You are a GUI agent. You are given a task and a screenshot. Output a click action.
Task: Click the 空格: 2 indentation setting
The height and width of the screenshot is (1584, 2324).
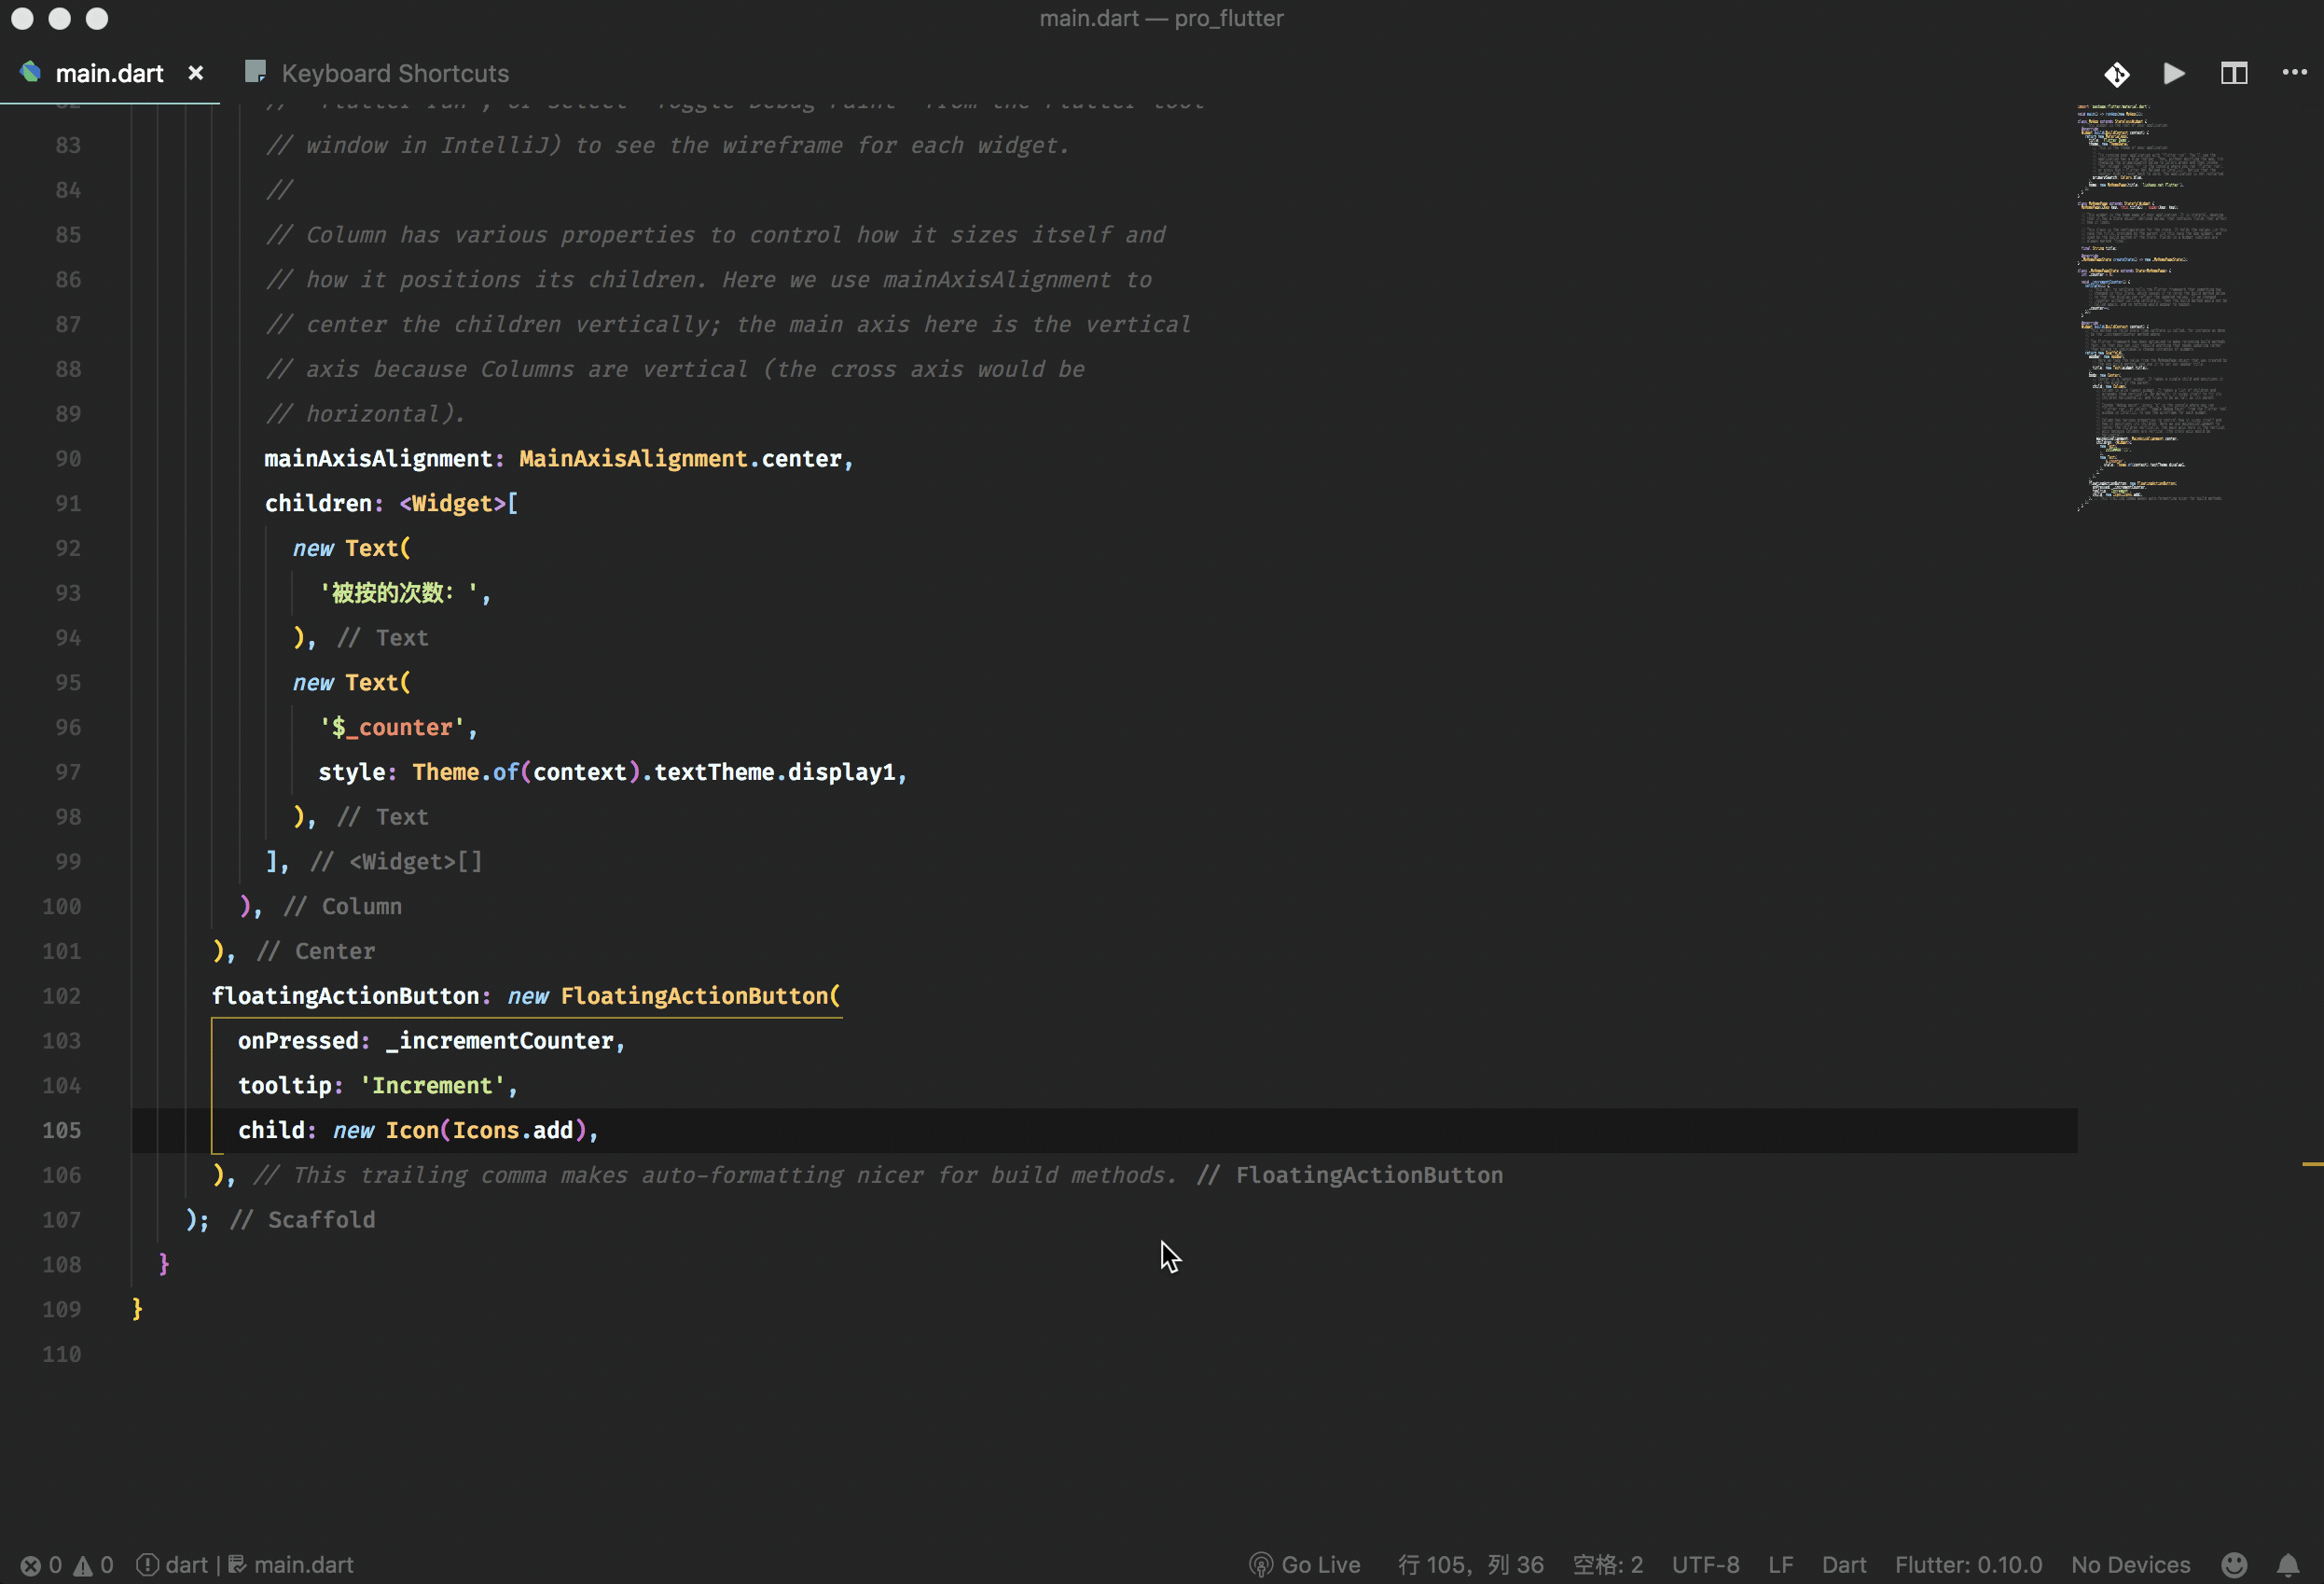[1607, 1565]
